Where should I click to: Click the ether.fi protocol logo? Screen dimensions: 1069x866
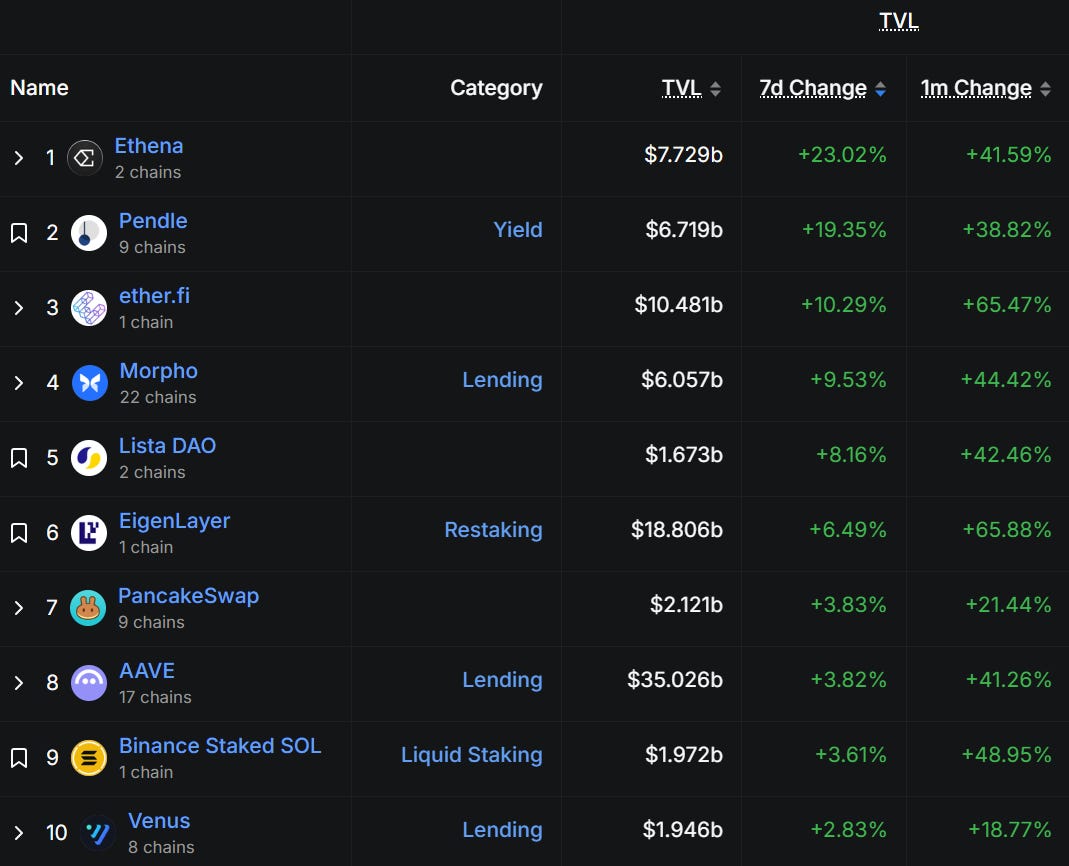89,308
